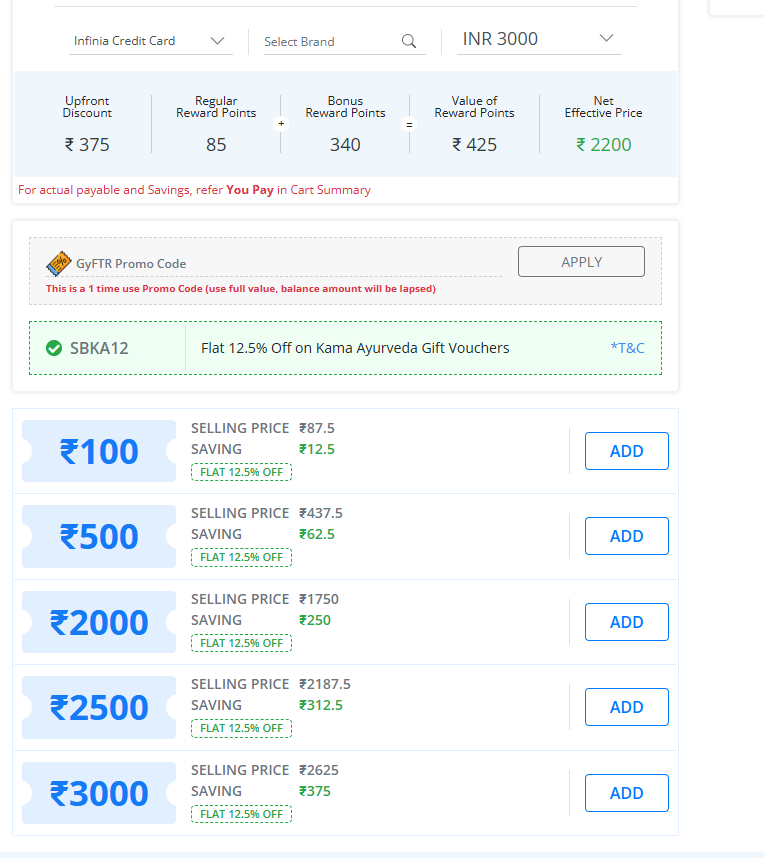Add the ₹2500 voucher to cart

click(x=626, y=707)
